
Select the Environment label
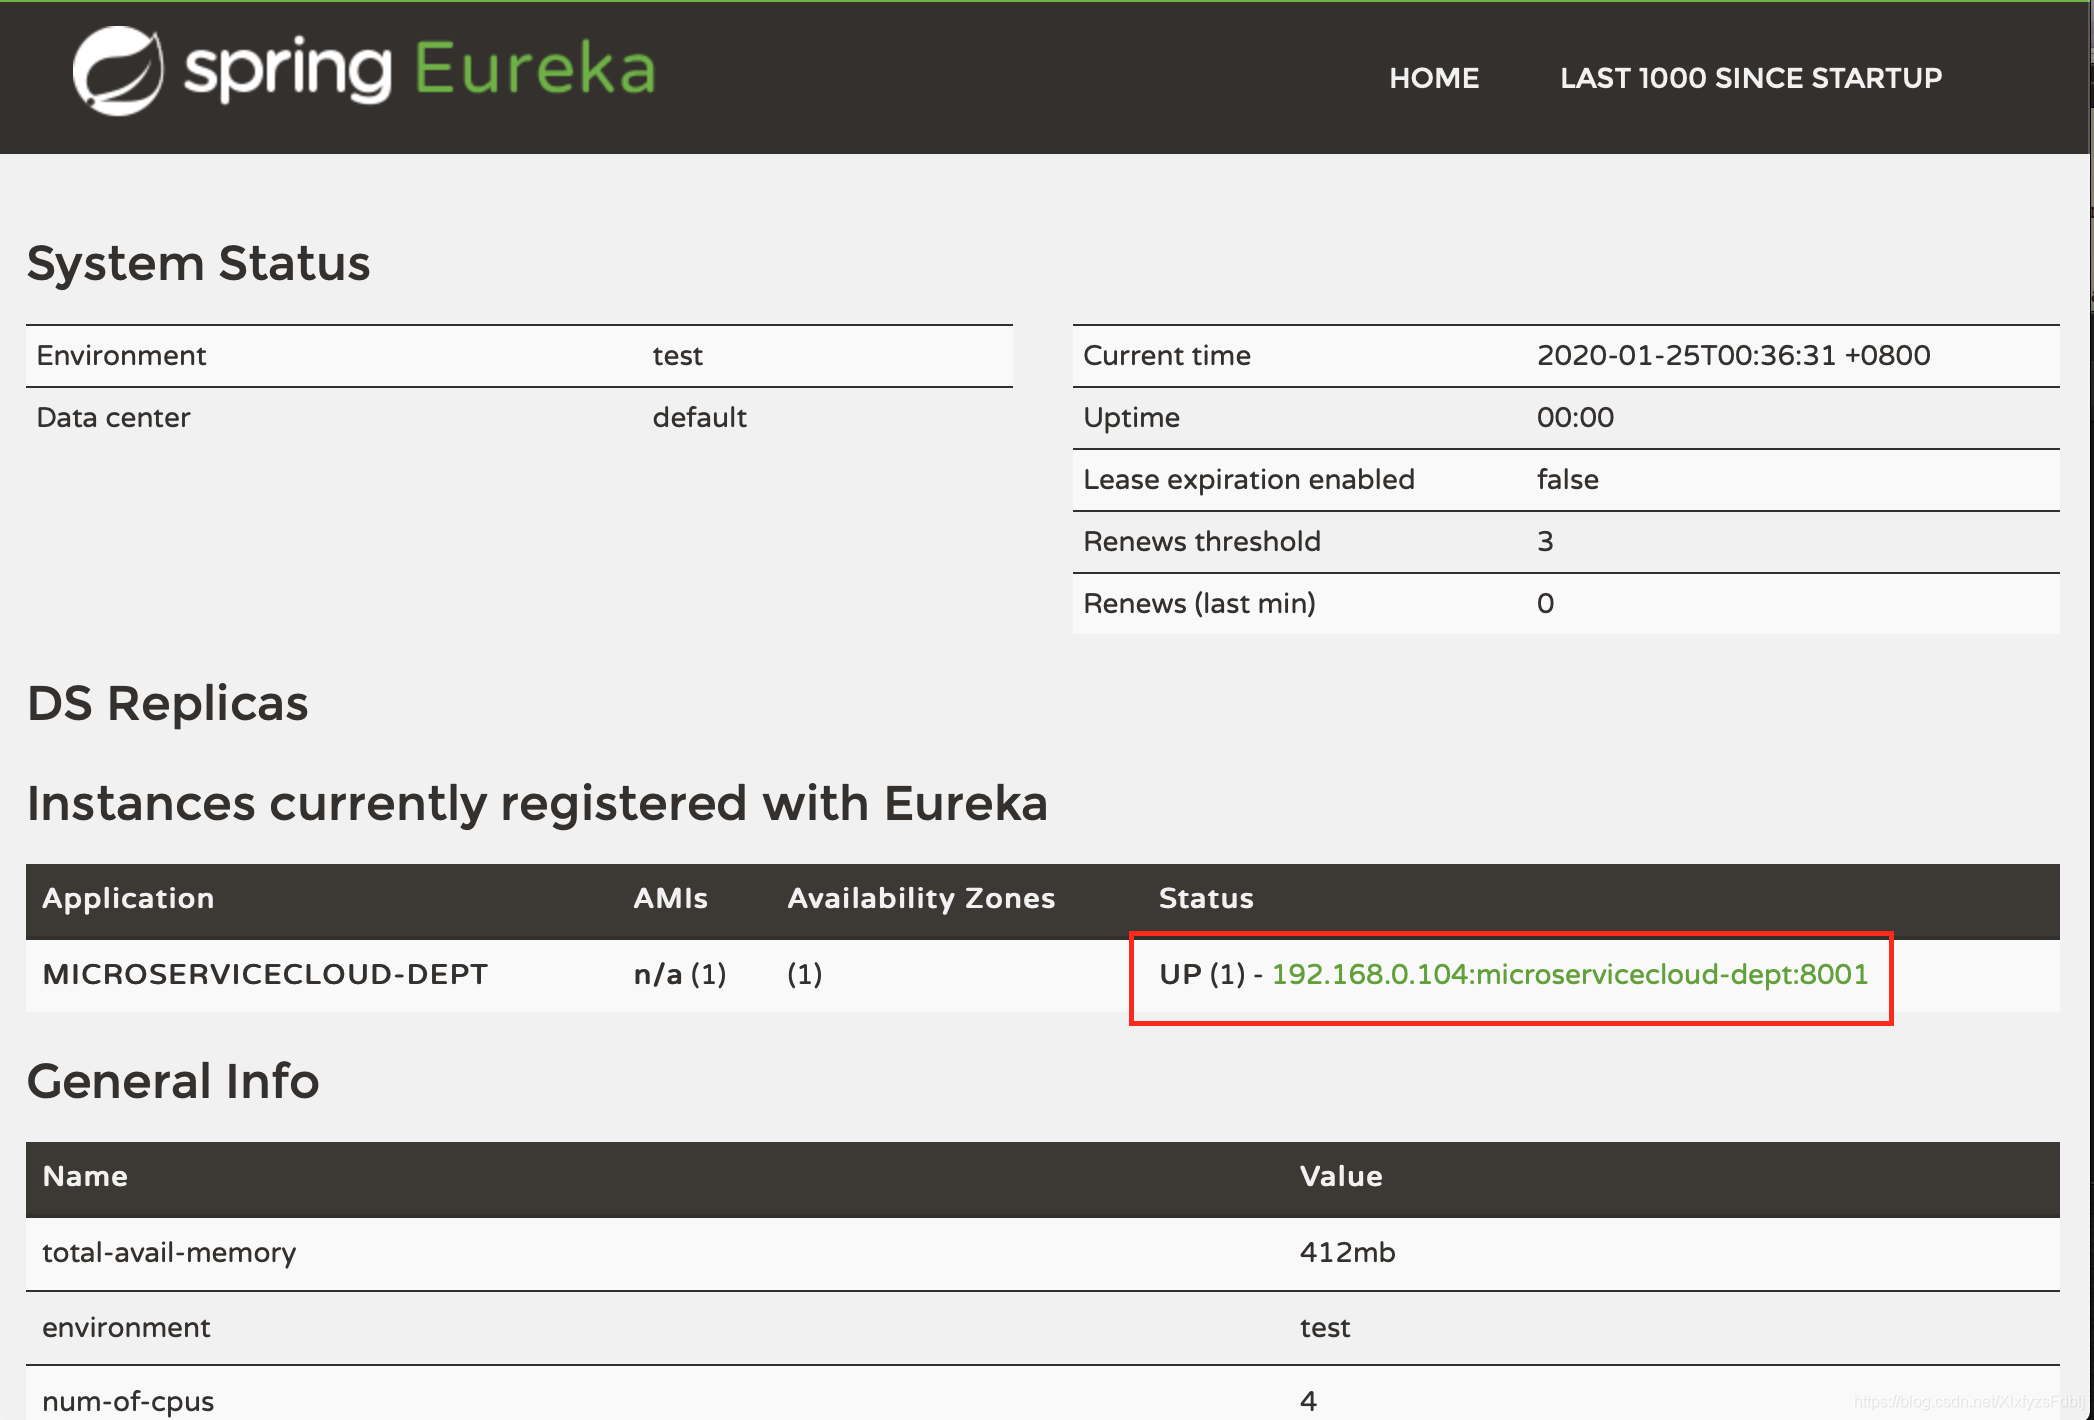(121, 356)
